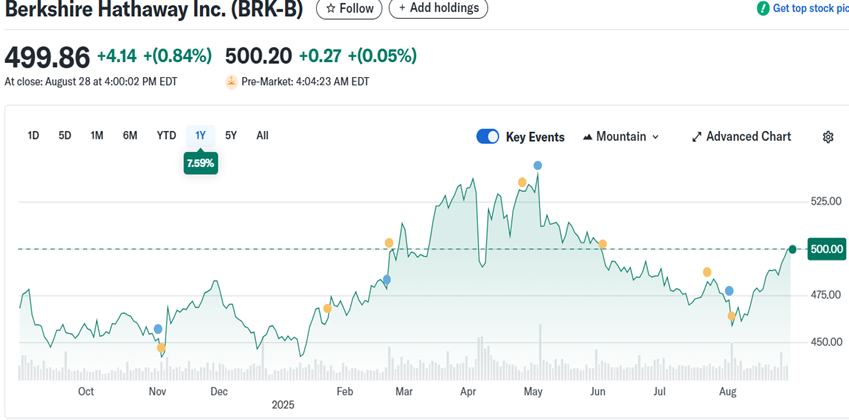Click the 499.86 closing price
Screen dimensions: 849x420
[47, 57]
